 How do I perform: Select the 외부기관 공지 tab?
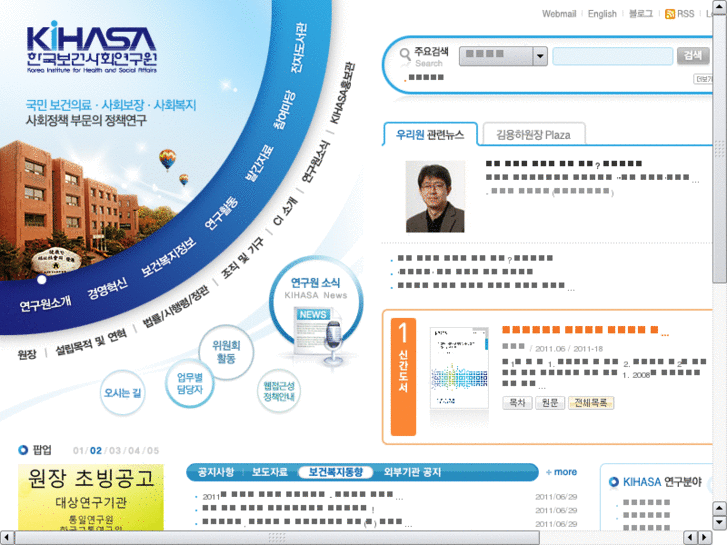click(412, 472)
